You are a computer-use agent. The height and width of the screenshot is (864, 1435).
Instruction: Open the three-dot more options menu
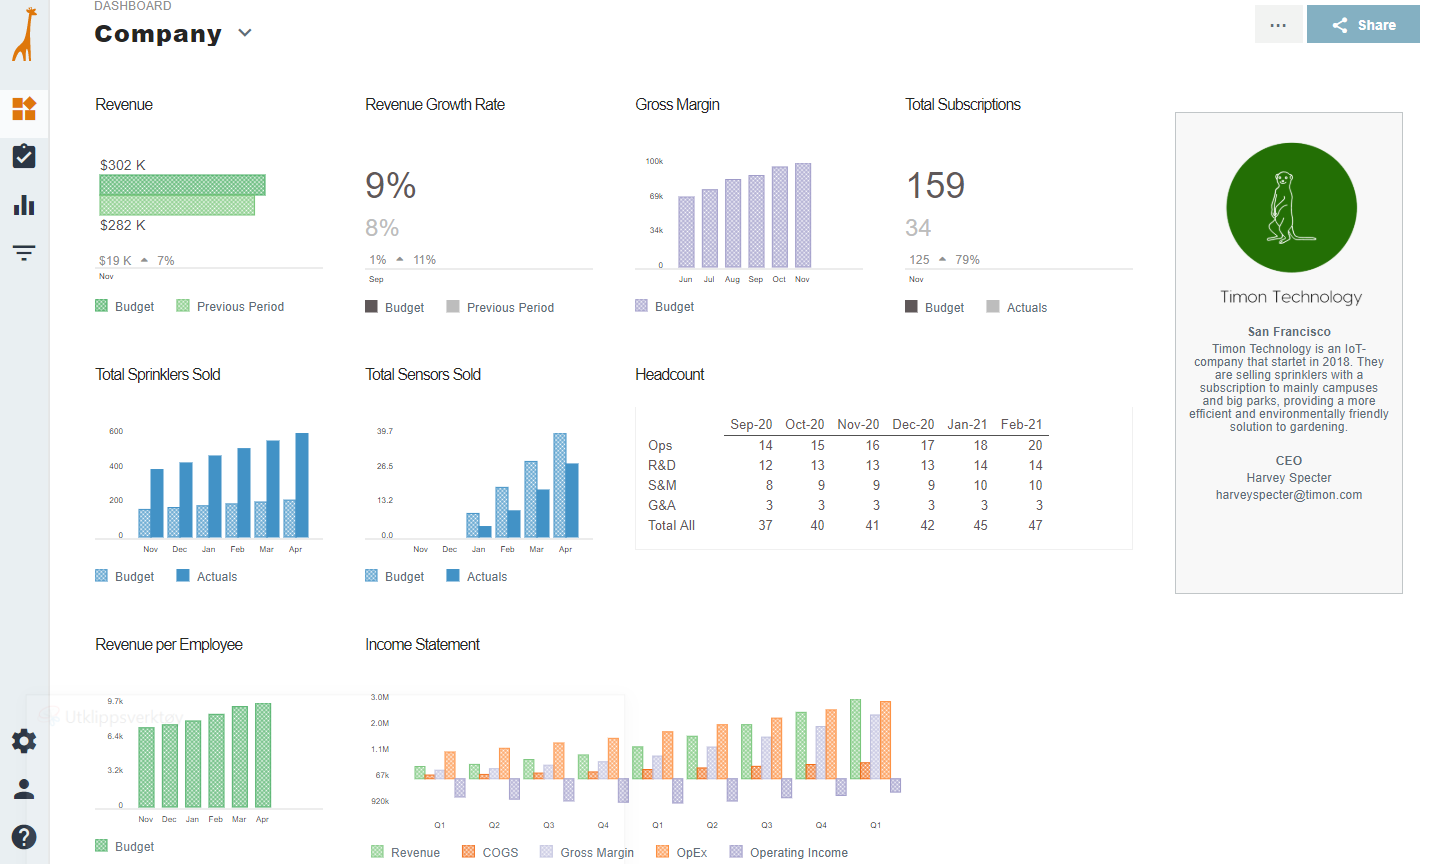1278,25
